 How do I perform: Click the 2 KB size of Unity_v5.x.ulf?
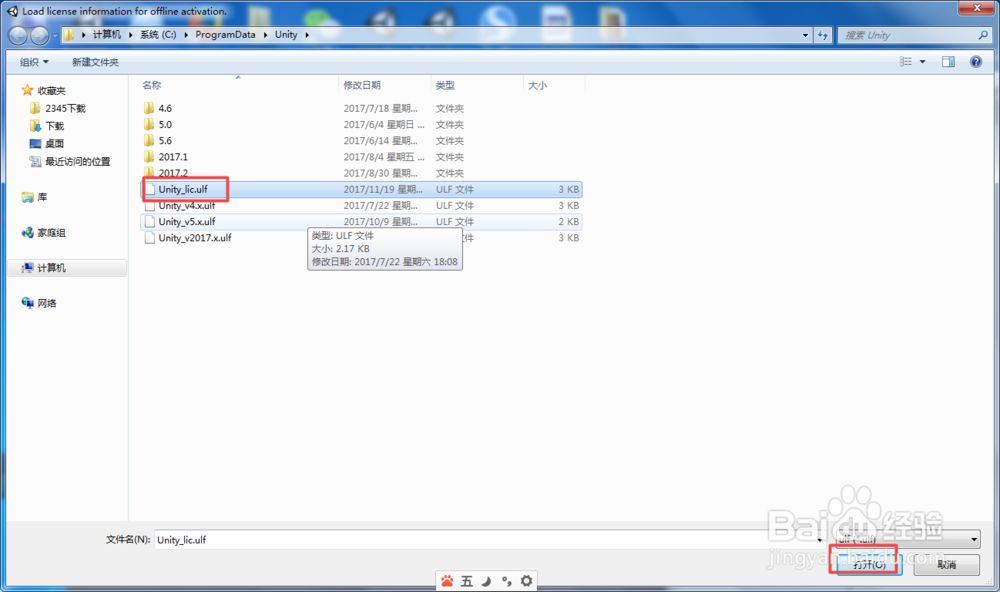(569, 221)
